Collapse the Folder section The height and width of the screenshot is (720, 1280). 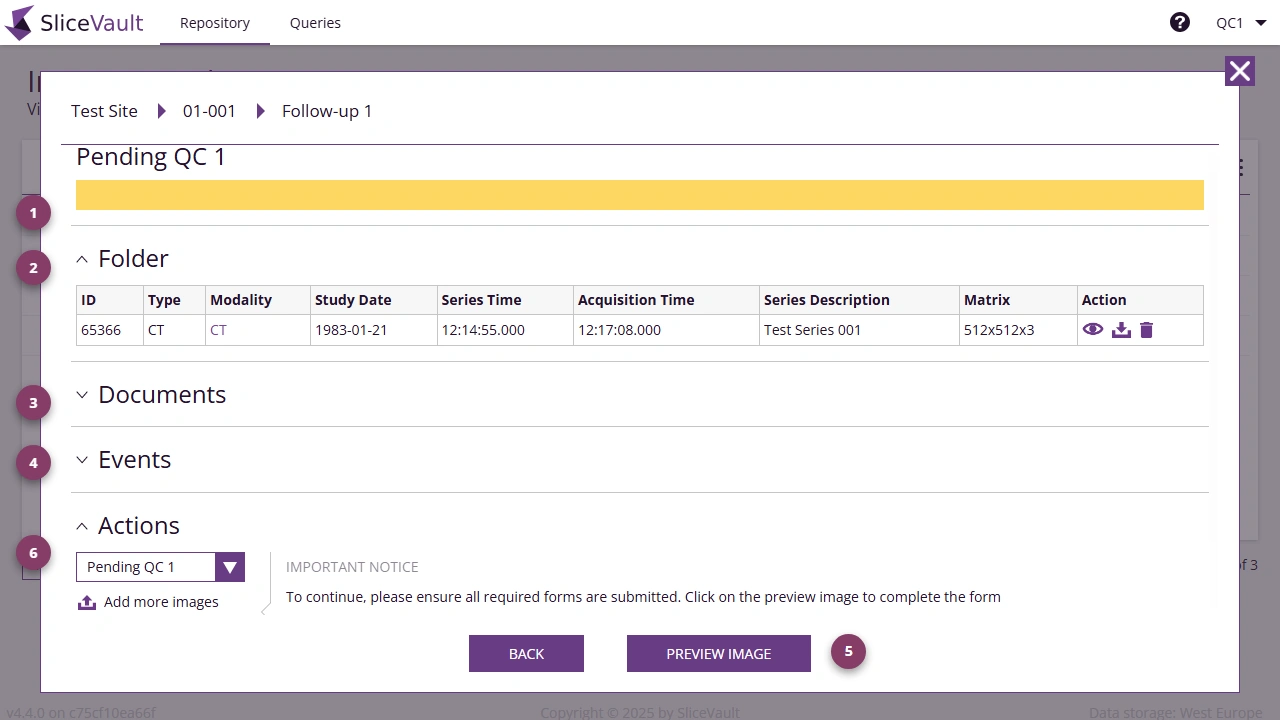(x=82, y=259)
